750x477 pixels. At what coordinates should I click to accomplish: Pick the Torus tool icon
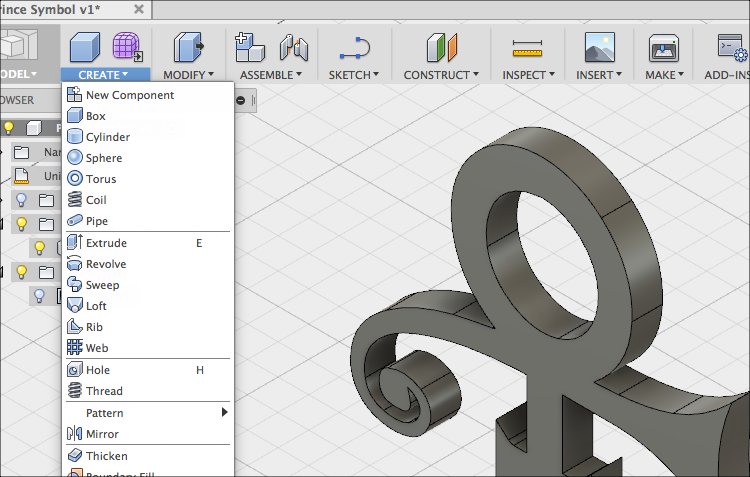click(74, 179)
